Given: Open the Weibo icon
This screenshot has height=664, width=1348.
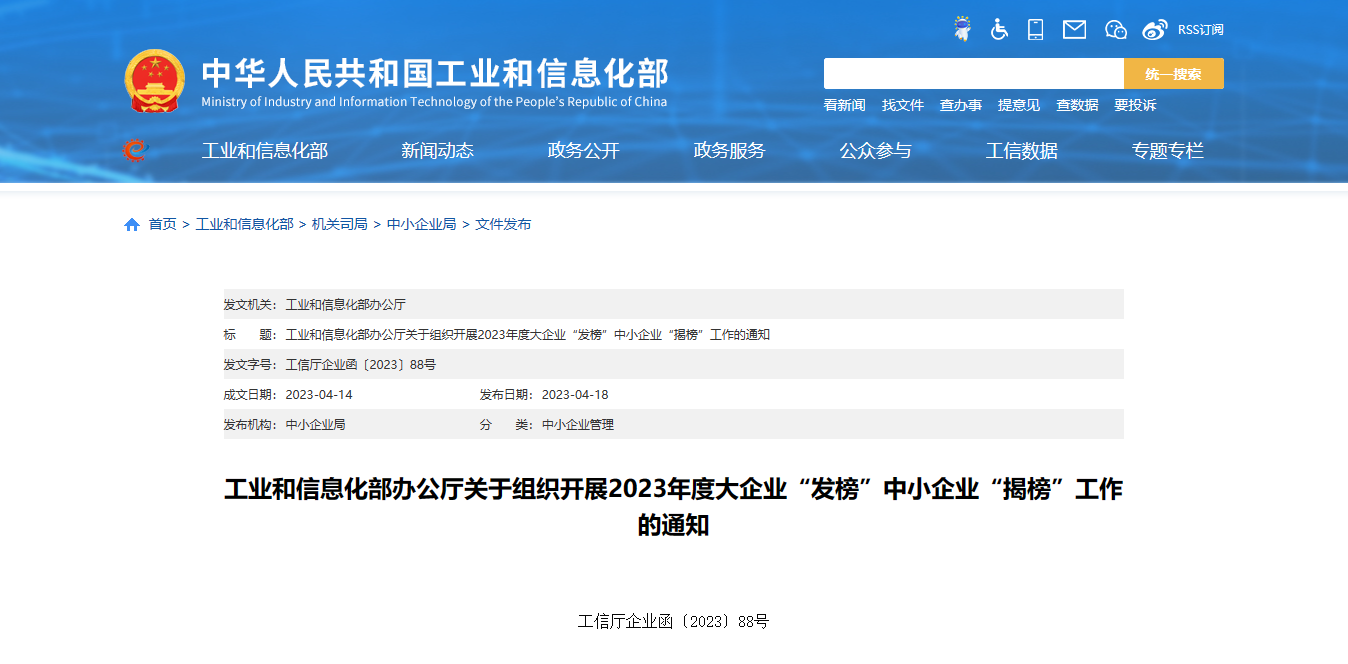Looking at the screenshot, I should click(1155, 29).
